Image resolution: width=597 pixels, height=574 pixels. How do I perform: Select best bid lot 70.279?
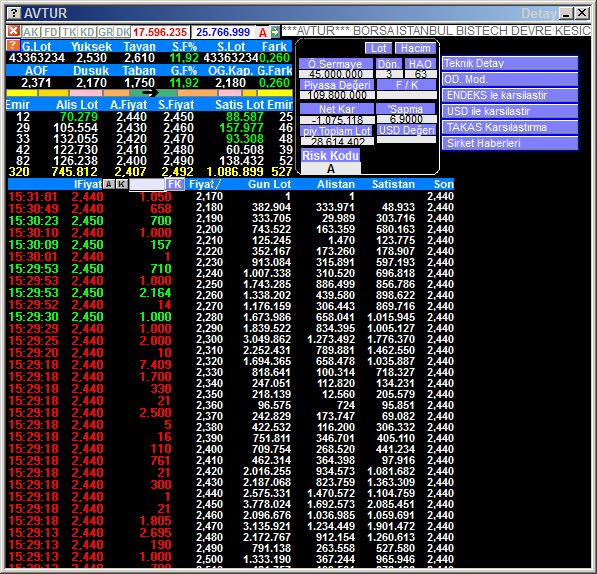coord(79,117)
